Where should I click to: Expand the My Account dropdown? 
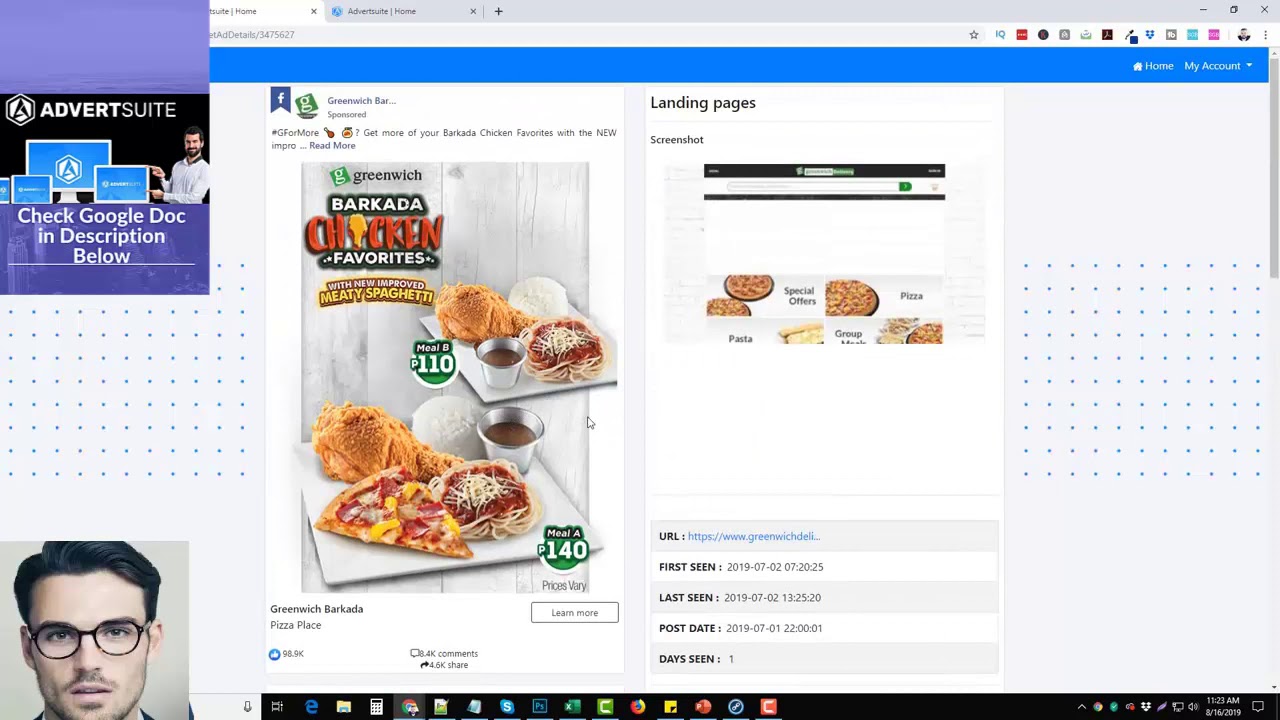pos(1218,66)
